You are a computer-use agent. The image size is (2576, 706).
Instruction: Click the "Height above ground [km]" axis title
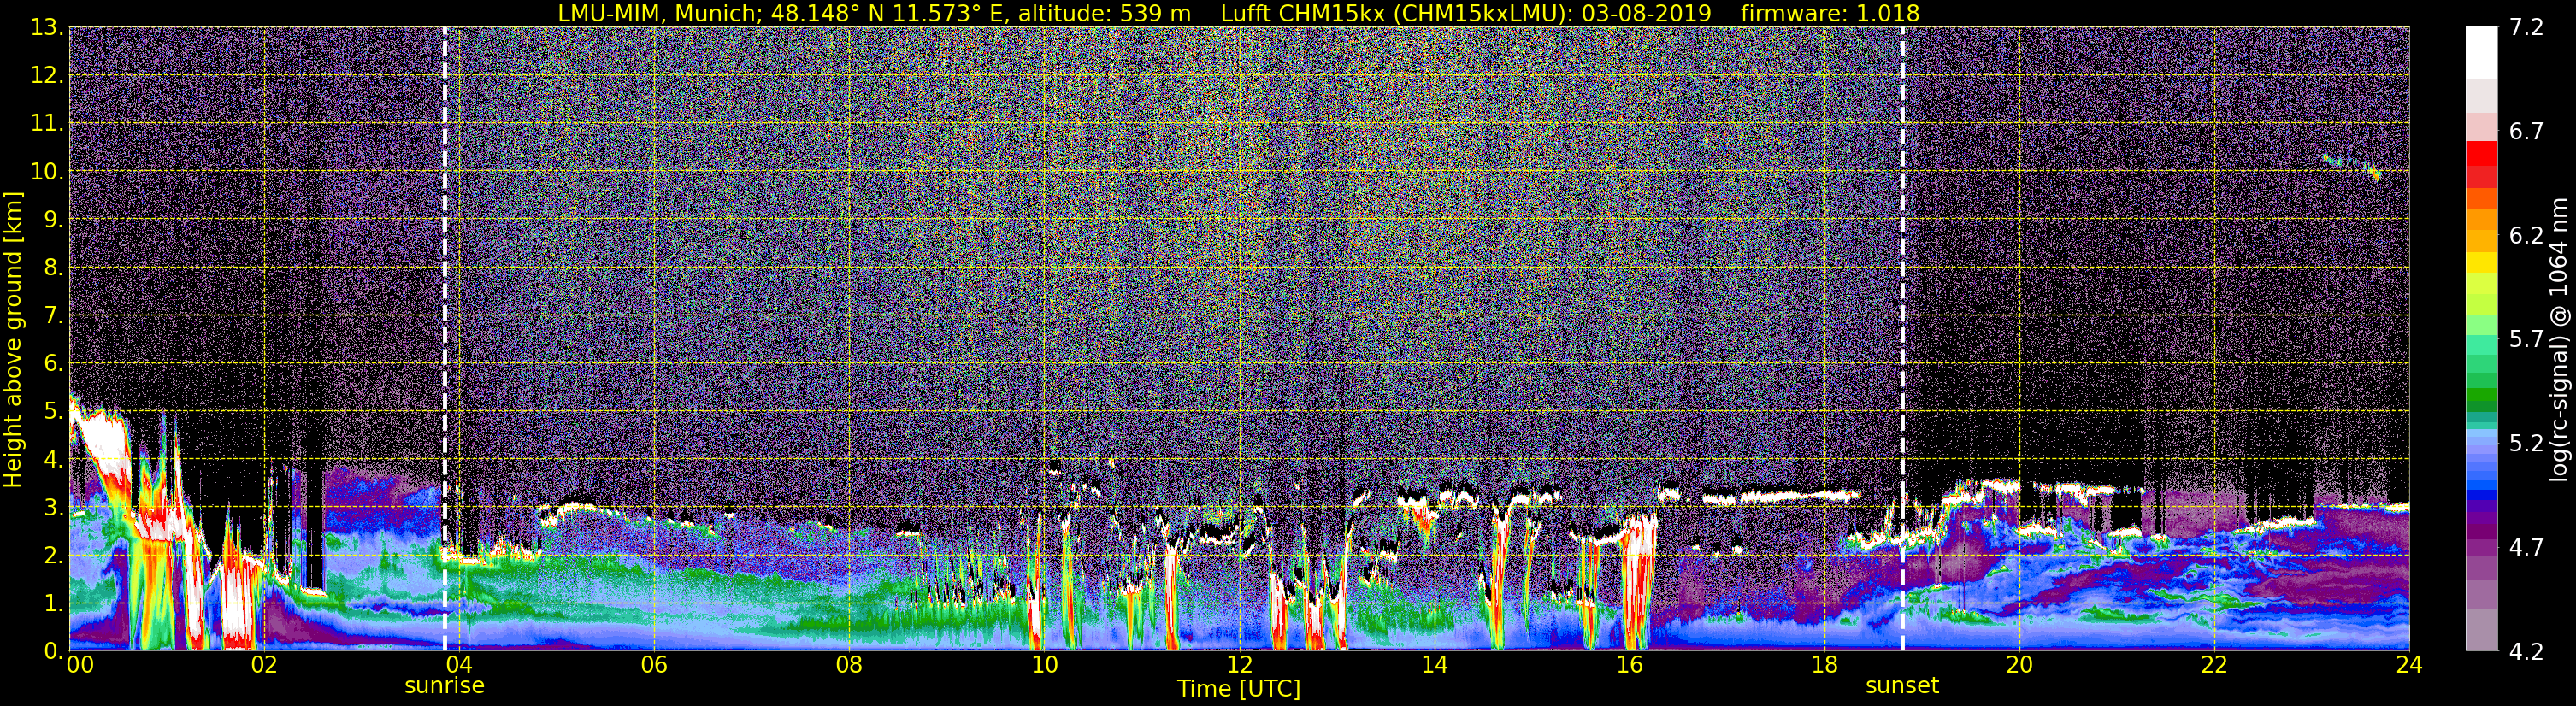tap(13, 339)
